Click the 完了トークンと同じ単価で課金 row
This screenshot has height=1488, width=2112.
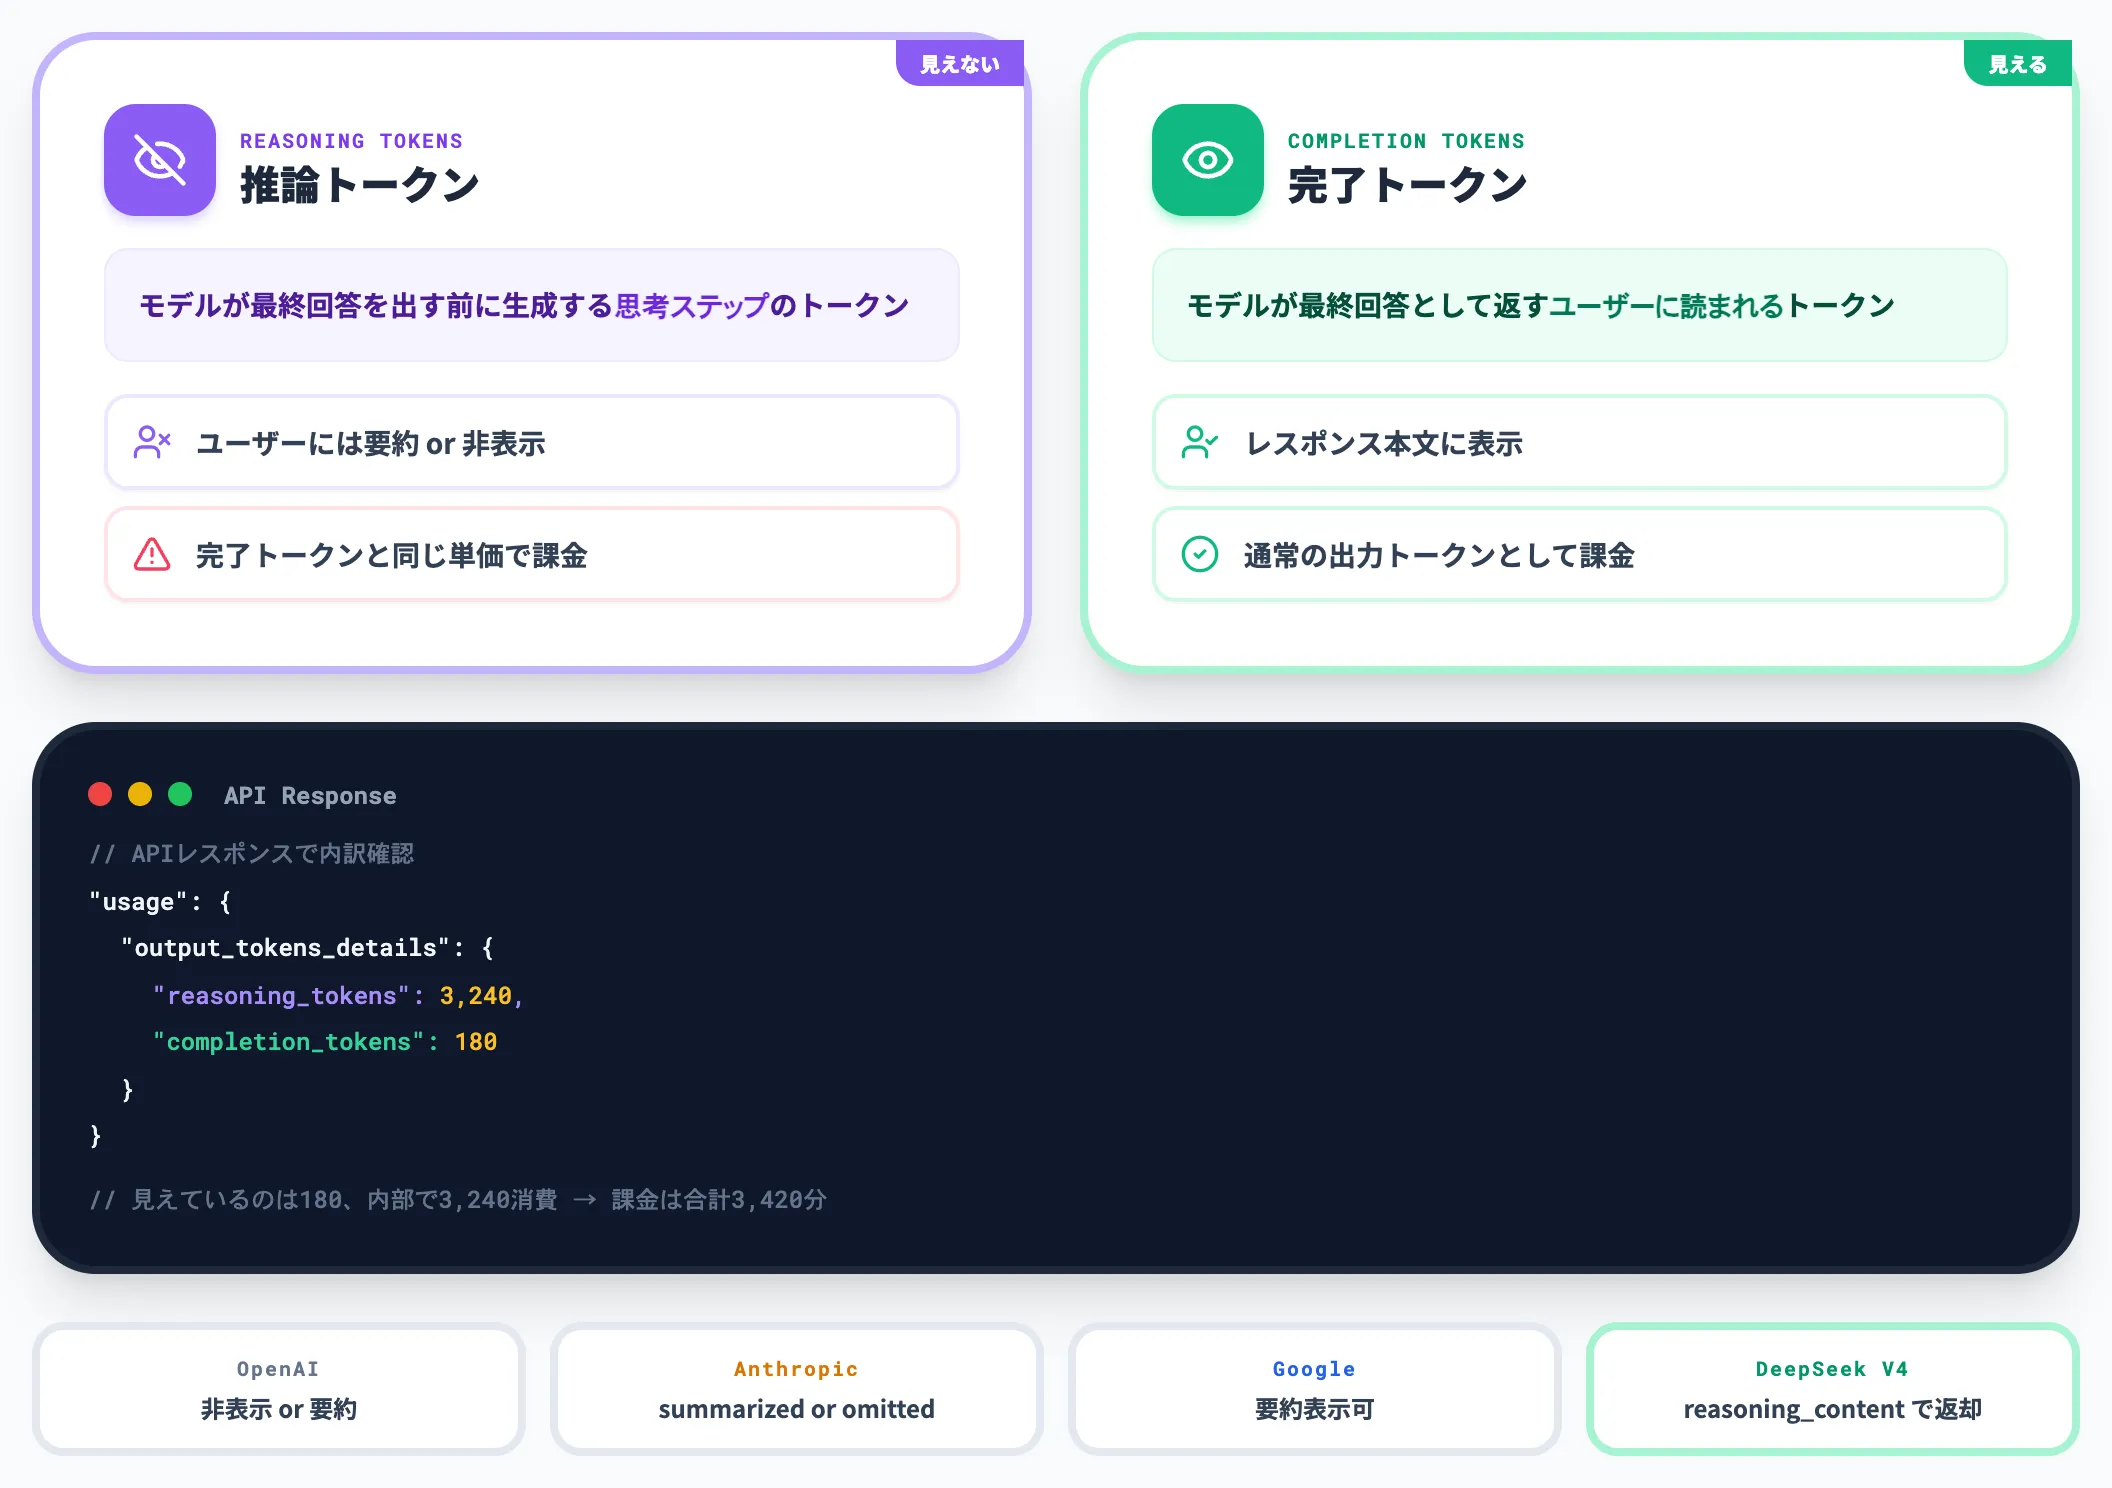(x=532, y=554)
